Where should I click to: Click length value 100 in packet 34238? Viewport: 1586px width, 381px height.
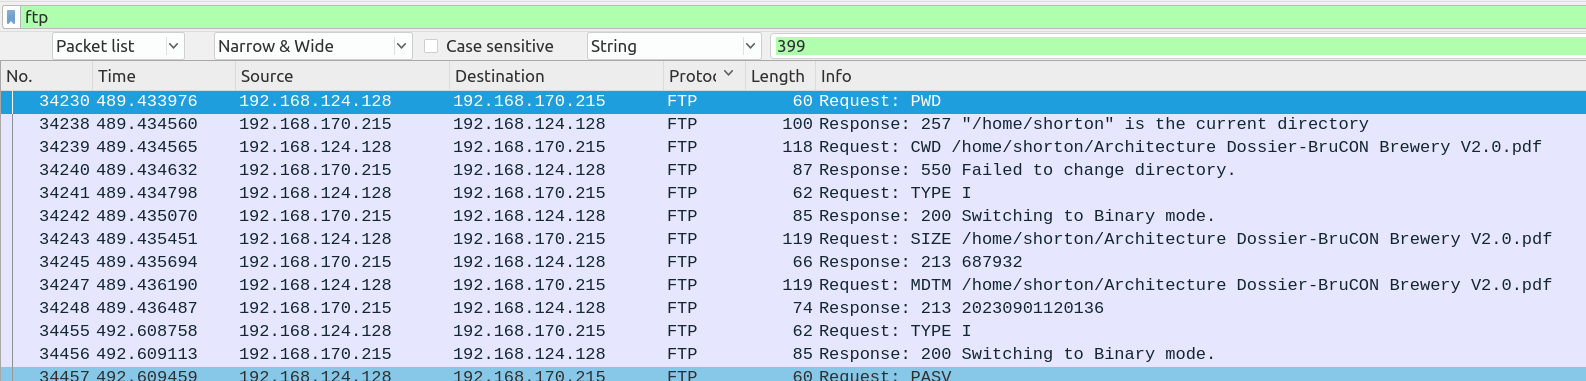click(x=797, y=124)
